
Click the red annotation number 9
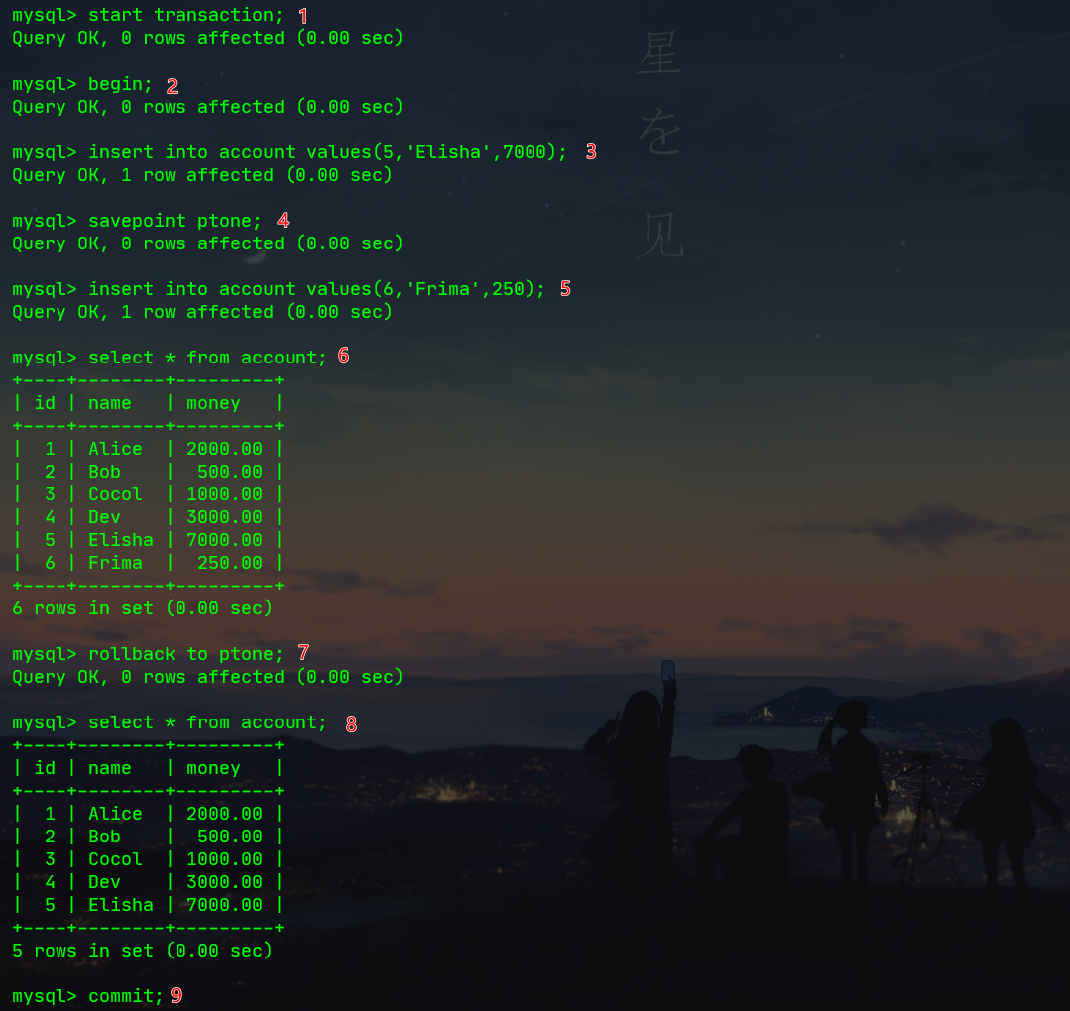click(176, 996)
